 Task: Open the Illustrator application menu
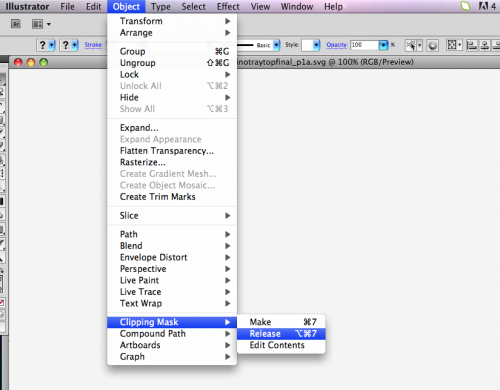(27, 7)
